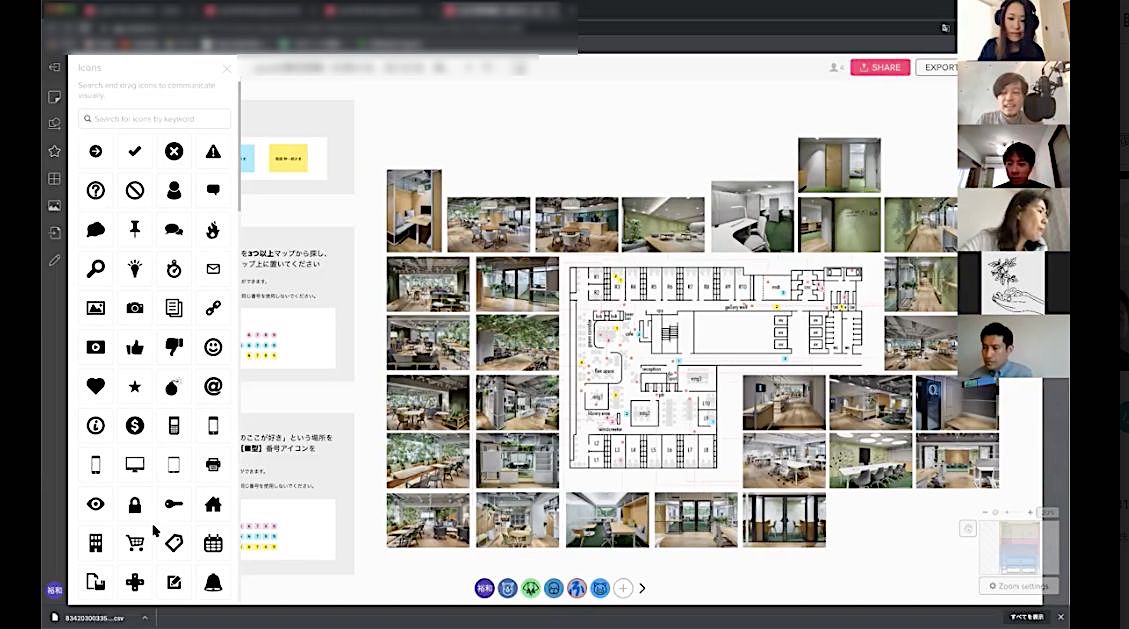Open Zoom settings
The image size is (1129, 629).
click(x=1018, y=586)
